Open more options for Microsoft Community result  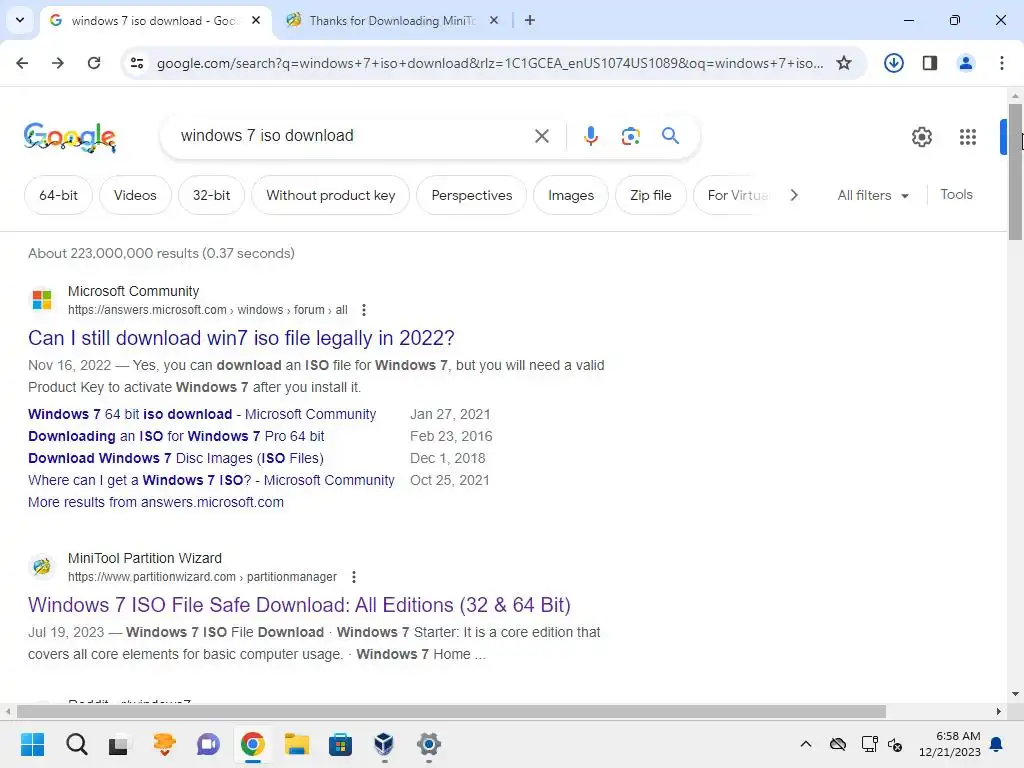pyautogui.click(x=364, y=310)
